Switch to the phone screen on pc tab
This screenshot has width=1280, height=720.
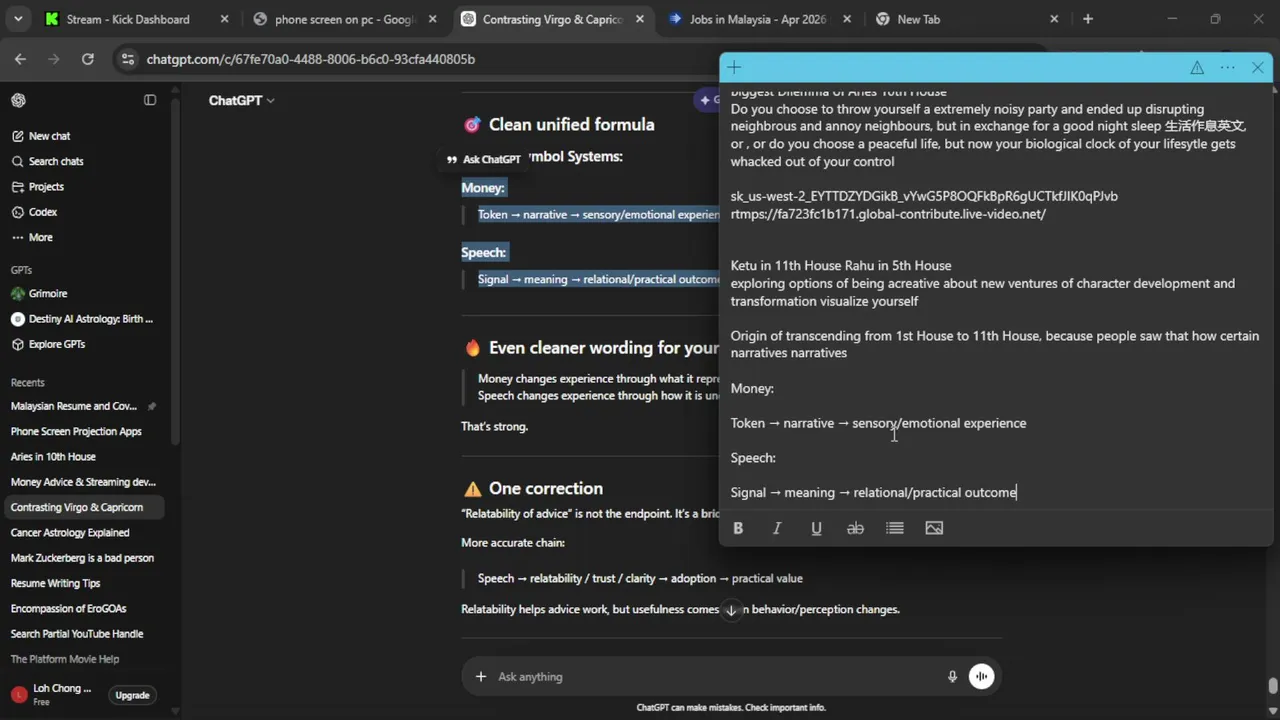click(345, 19)
